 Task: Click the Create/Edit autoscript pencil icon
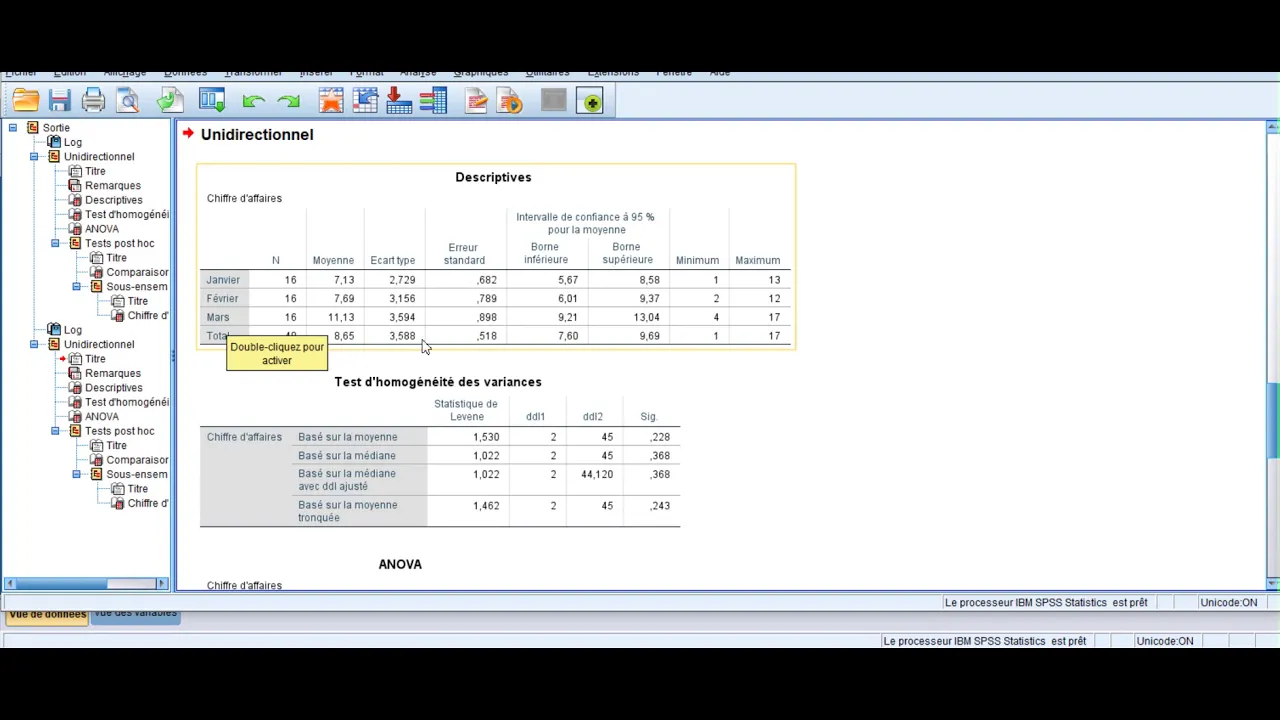476,100
